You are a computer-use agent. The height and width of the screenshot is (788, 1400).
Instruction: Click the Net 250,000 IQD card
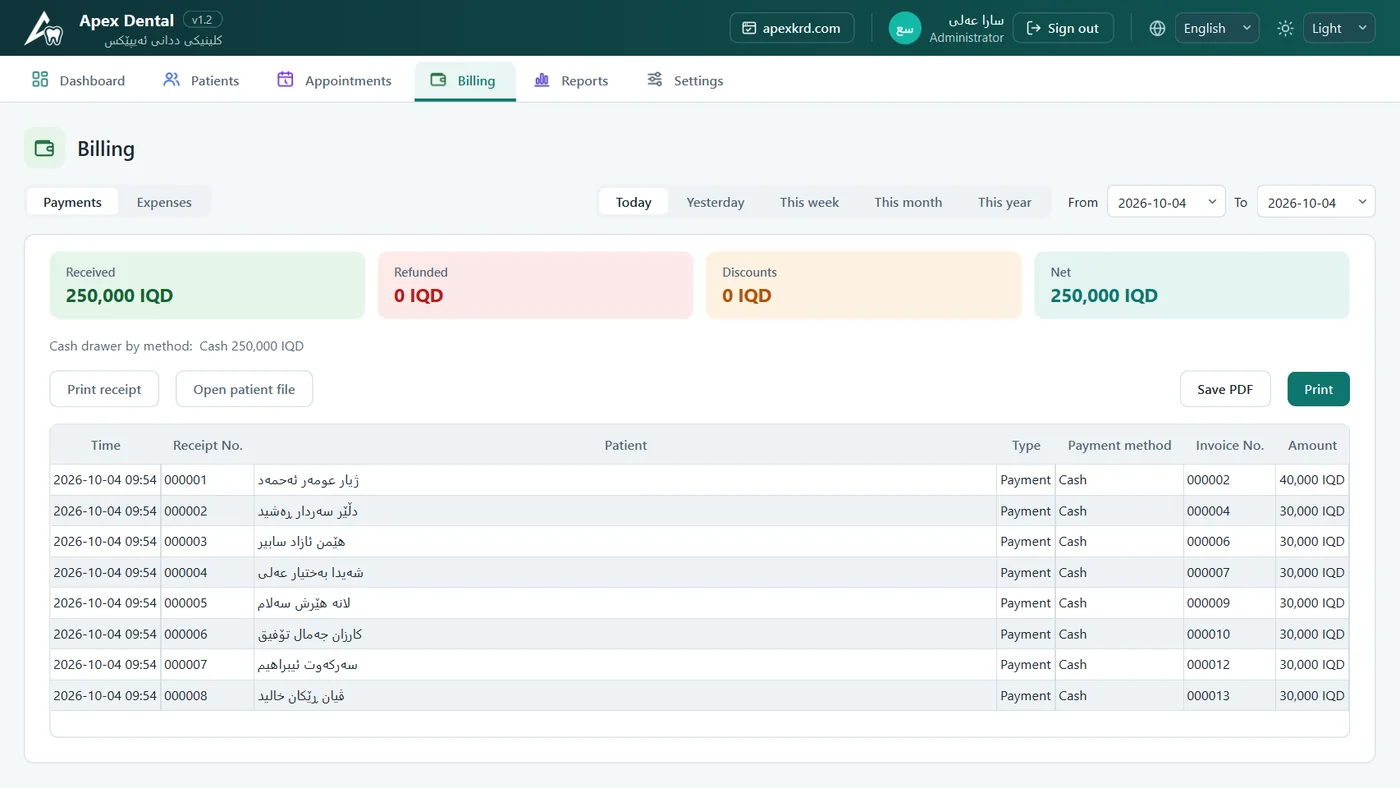coord(1192,285)
